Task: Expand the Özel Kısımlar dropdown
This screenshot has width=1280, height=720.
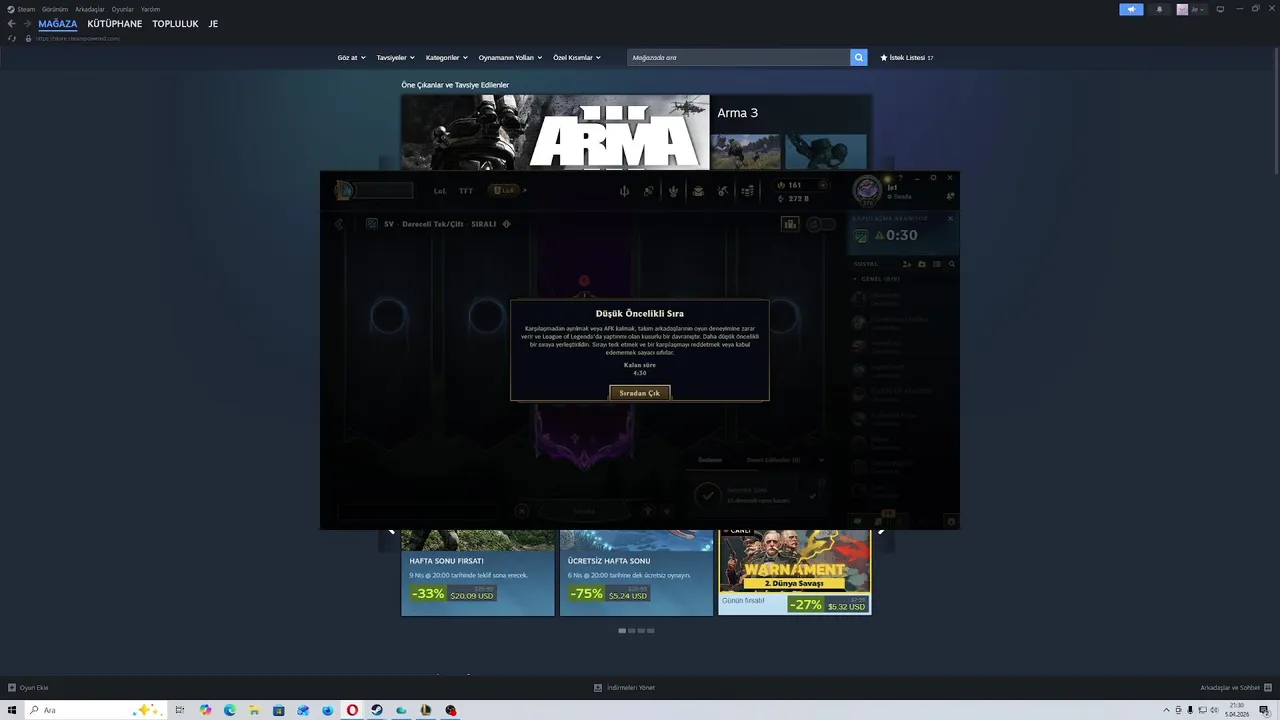Action: point(577,58)
